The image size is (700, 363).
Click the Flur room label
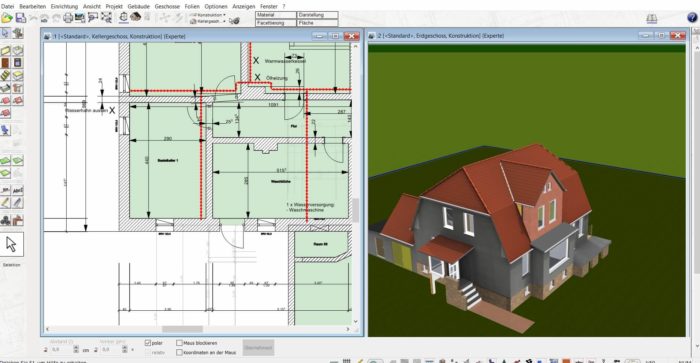point(294,126)
